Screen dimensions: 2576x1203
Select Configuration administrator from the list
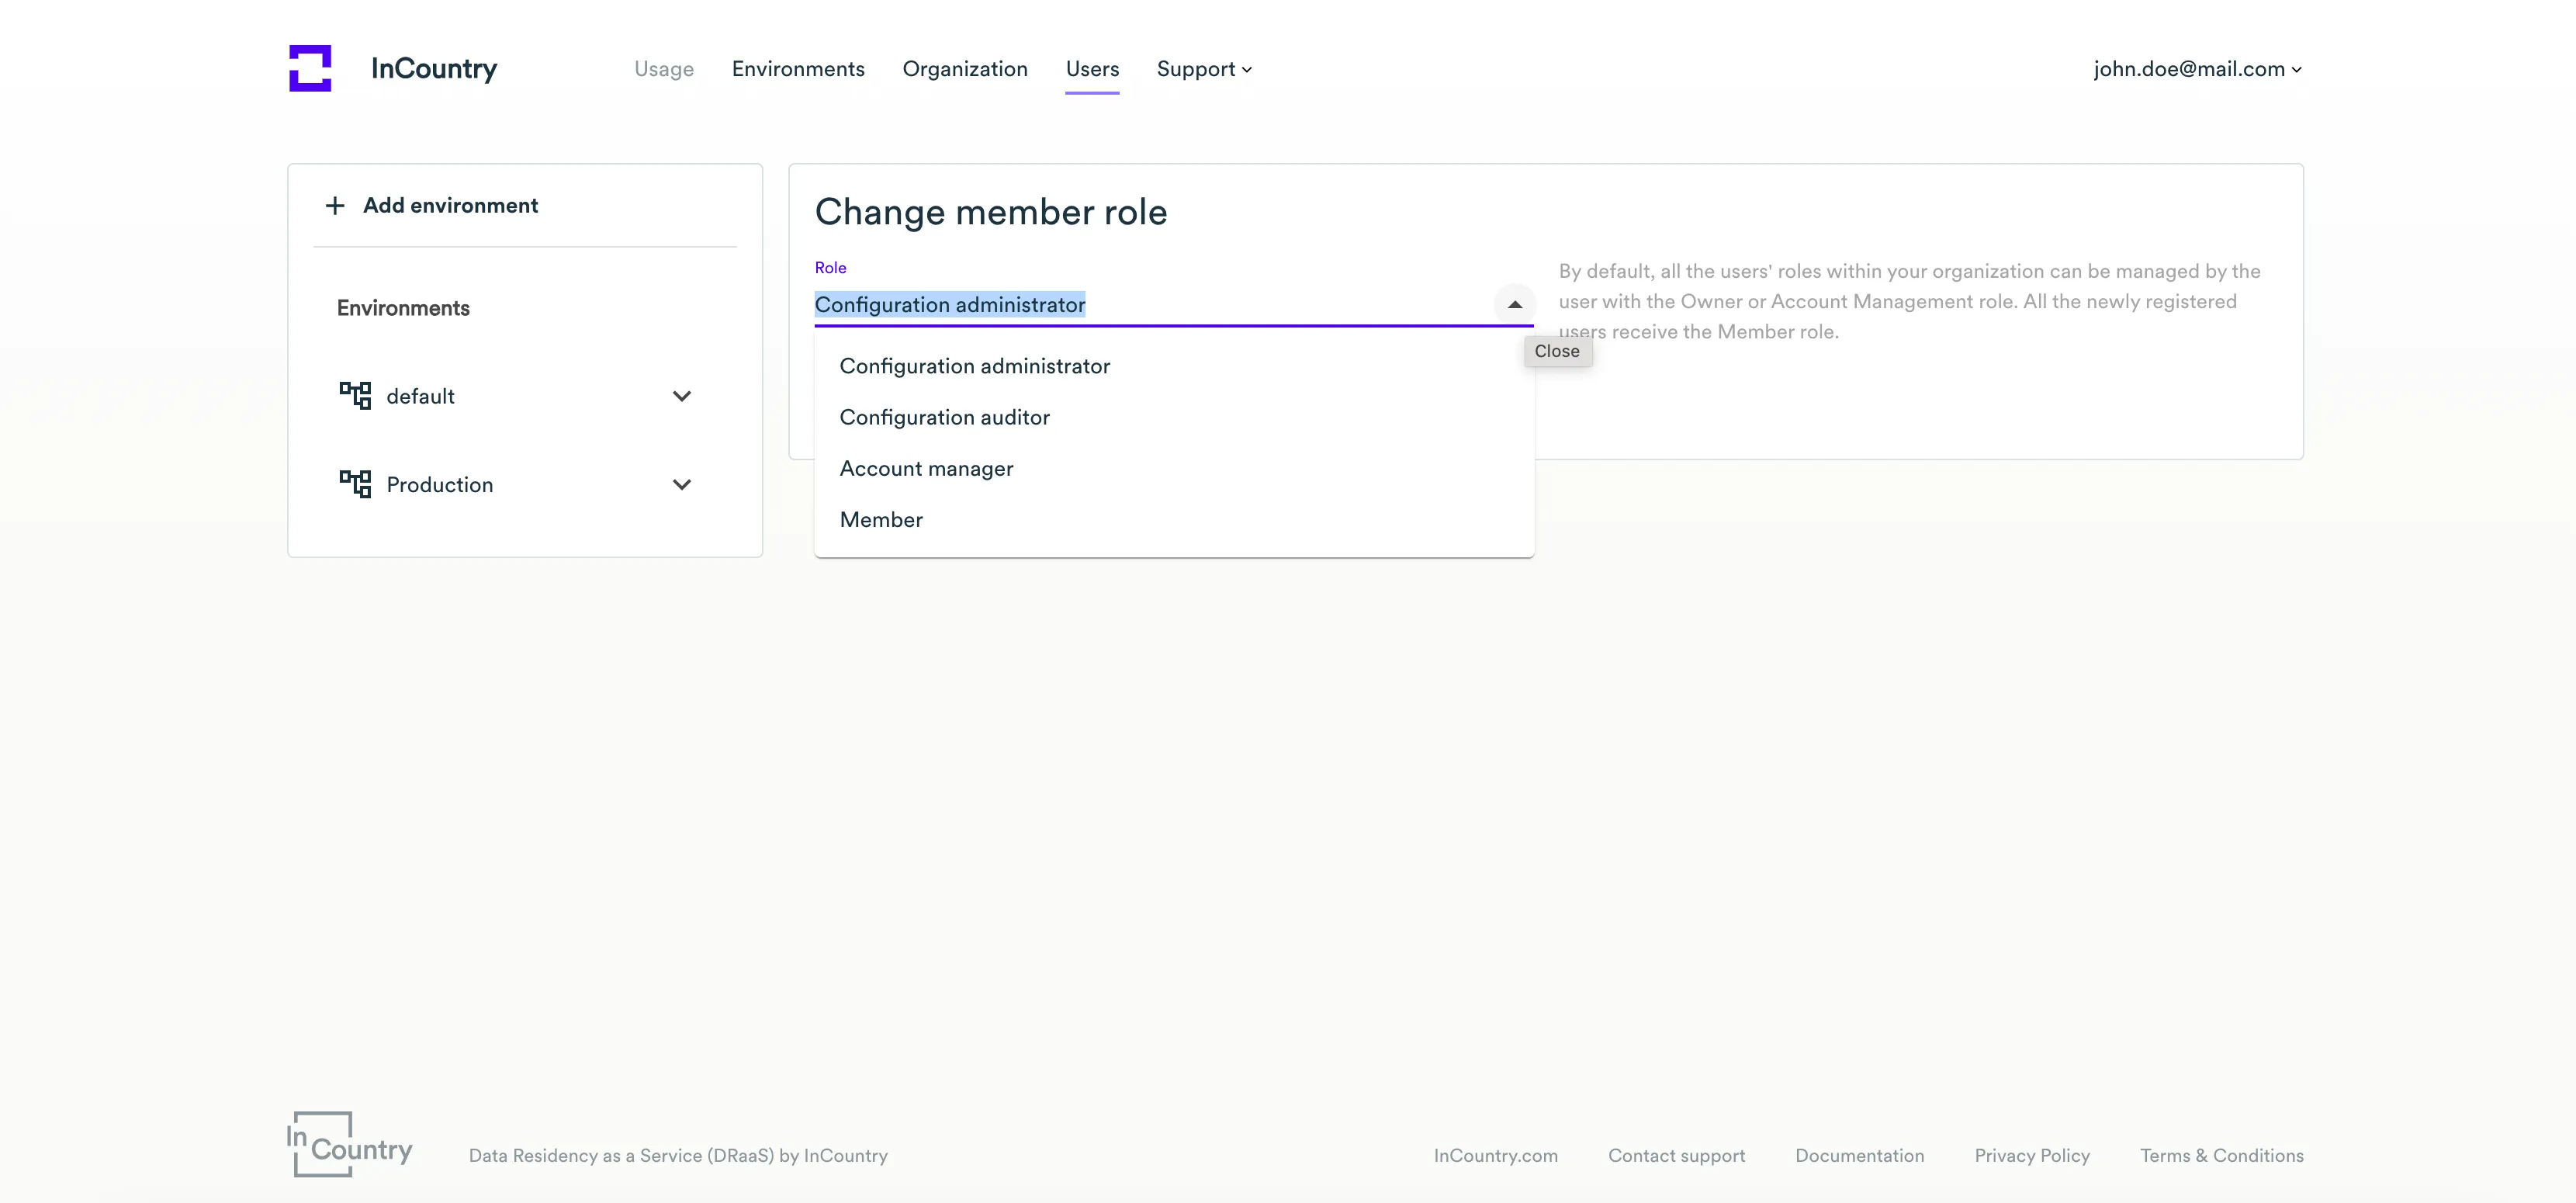click(974, 366)
